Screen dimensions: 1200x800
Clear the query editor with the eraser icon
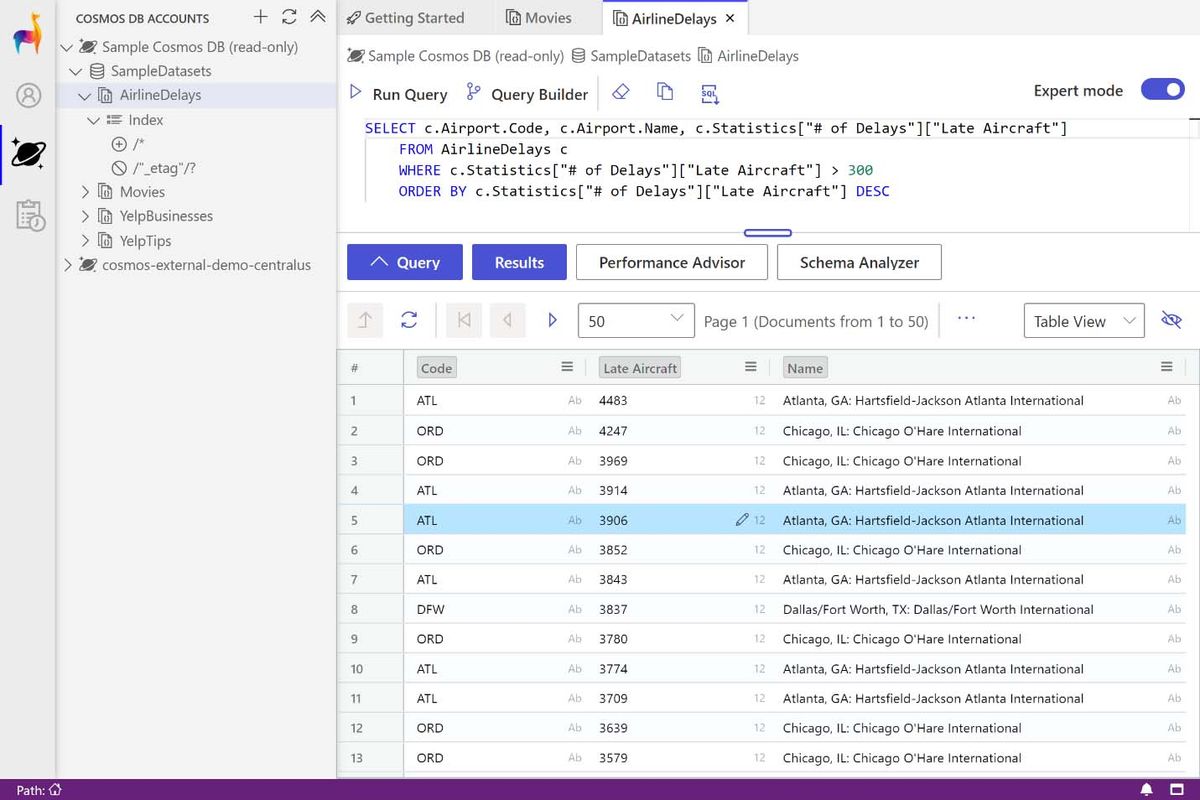pyautogui.click(x=622, y=91)
